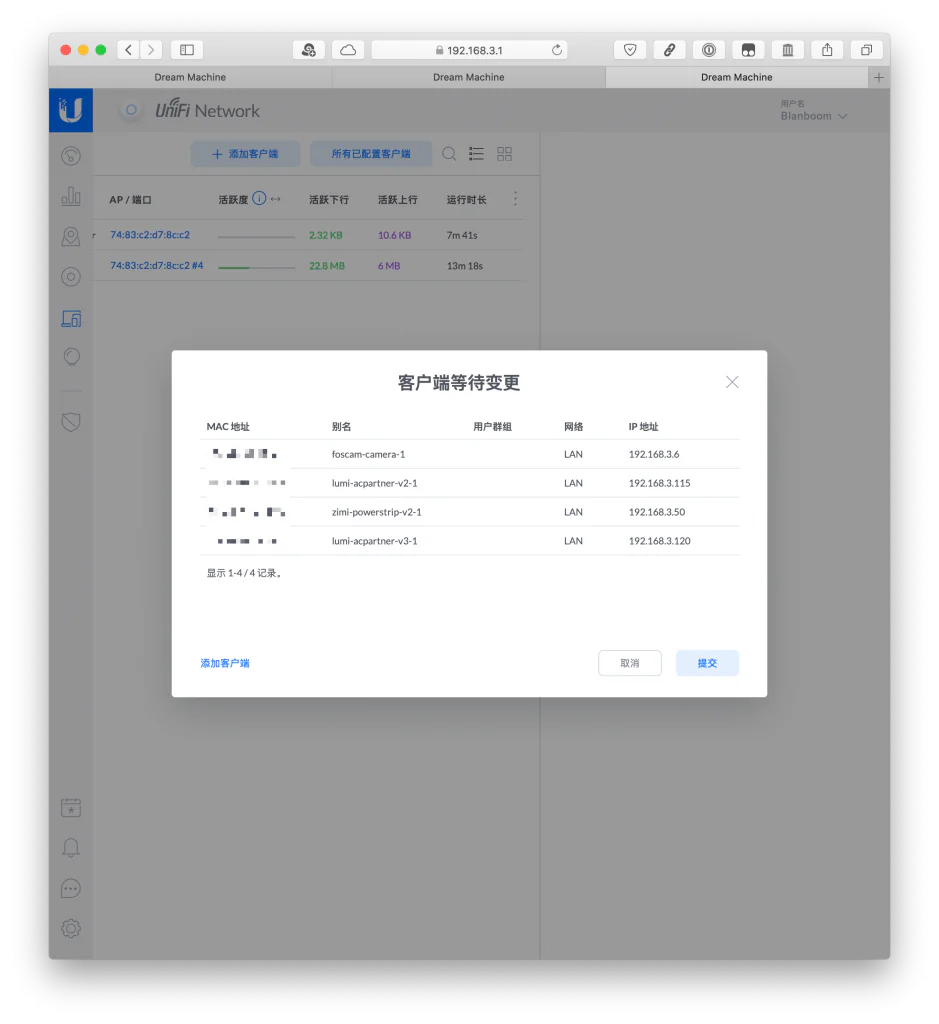The image size is (939, 1024).
Task: Sort by the 用户群组 column header
Action: point(492,426)
